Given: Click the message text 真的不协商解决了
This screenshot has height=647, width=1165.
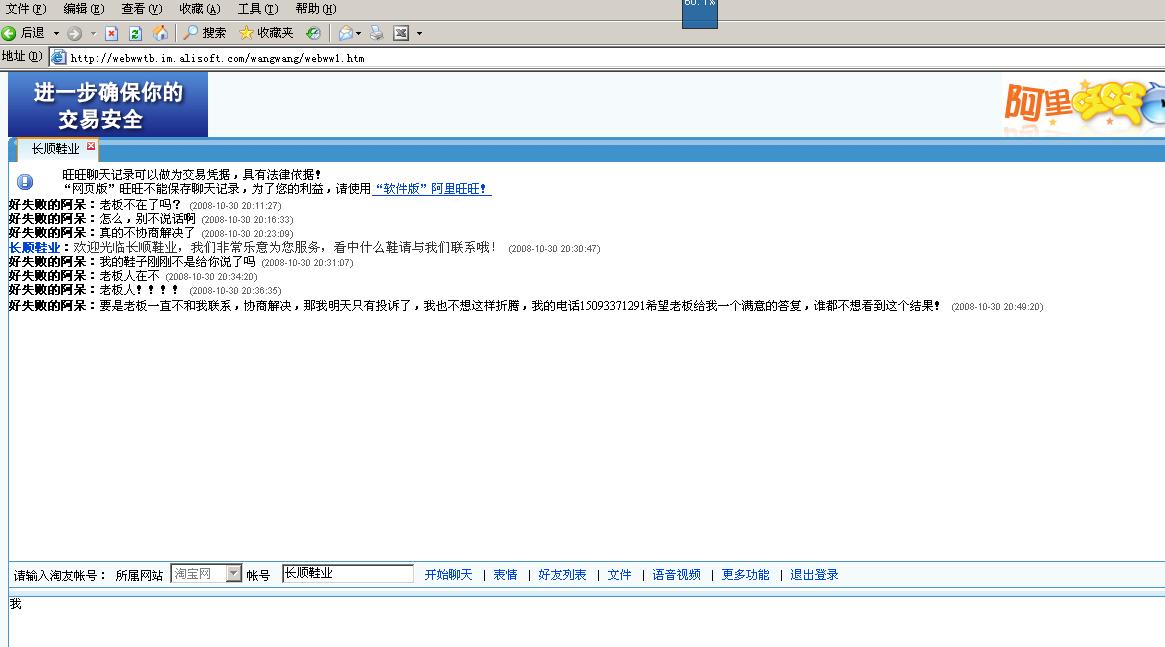Looking at the screenshot, I should coord(147,233).
